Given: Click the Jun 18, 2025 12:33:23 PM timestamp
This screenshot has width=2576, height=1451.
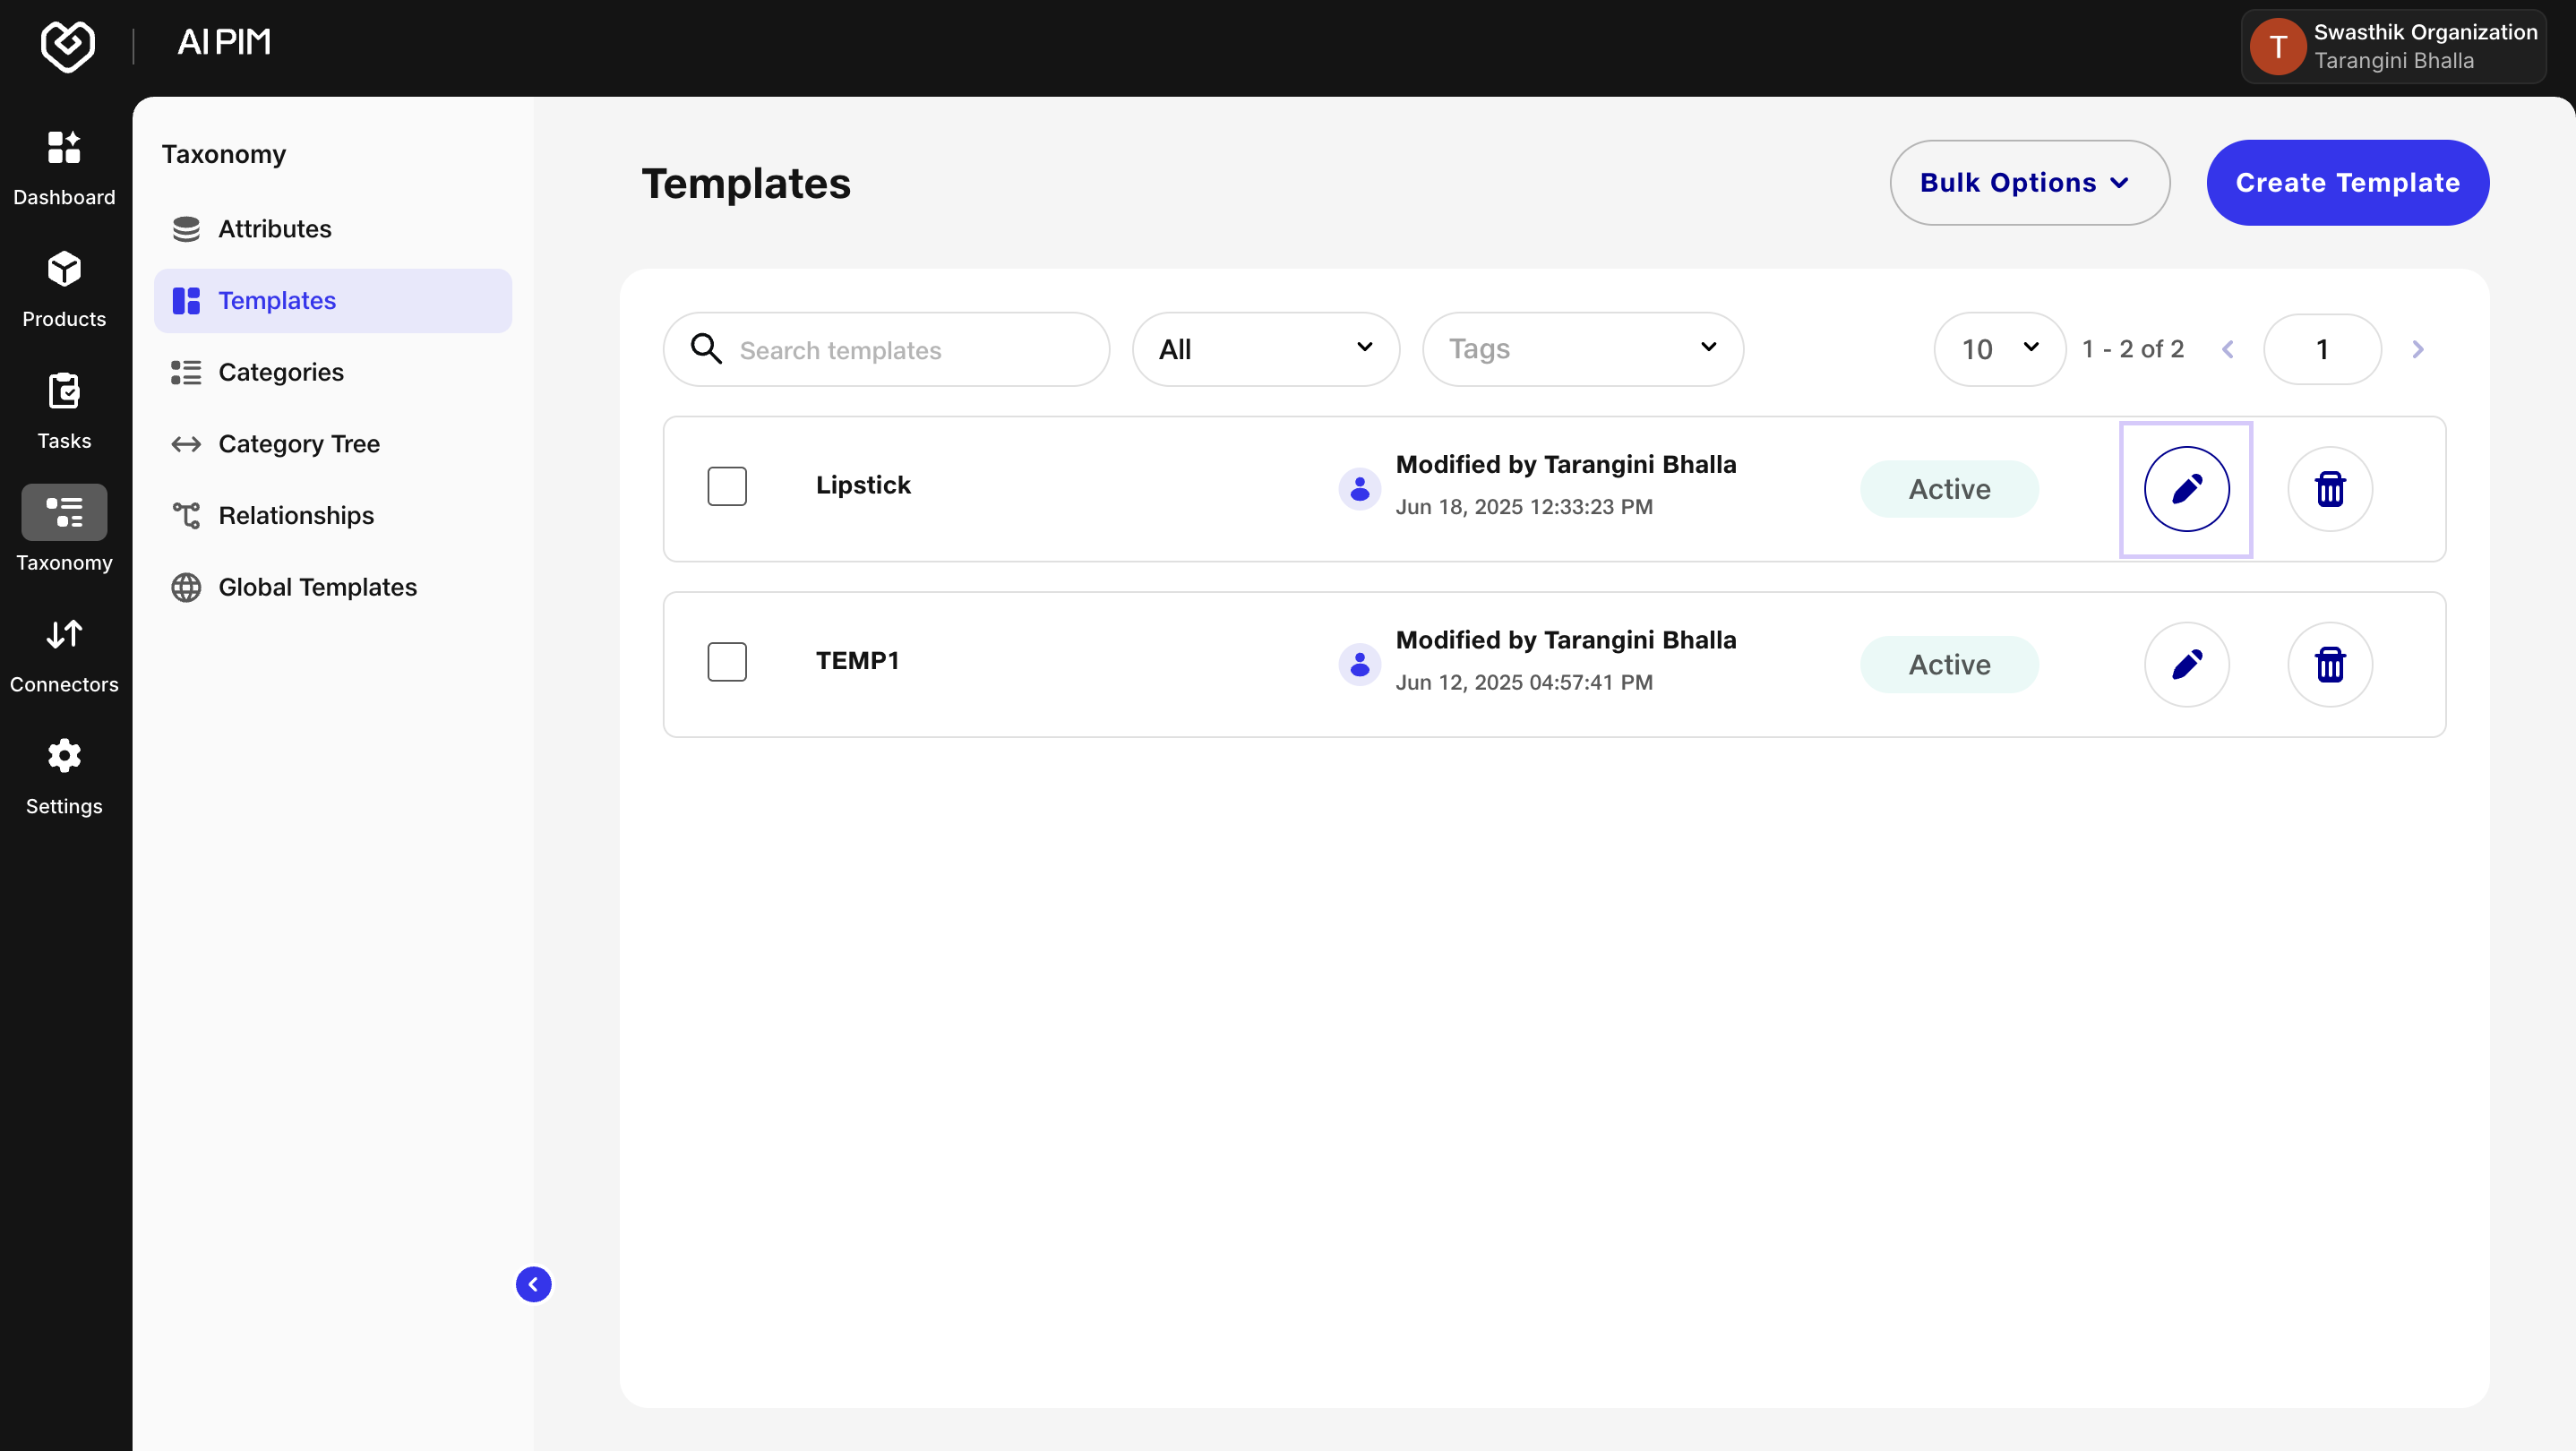Looking at the screenshot, I should [x=1524, y=507].
